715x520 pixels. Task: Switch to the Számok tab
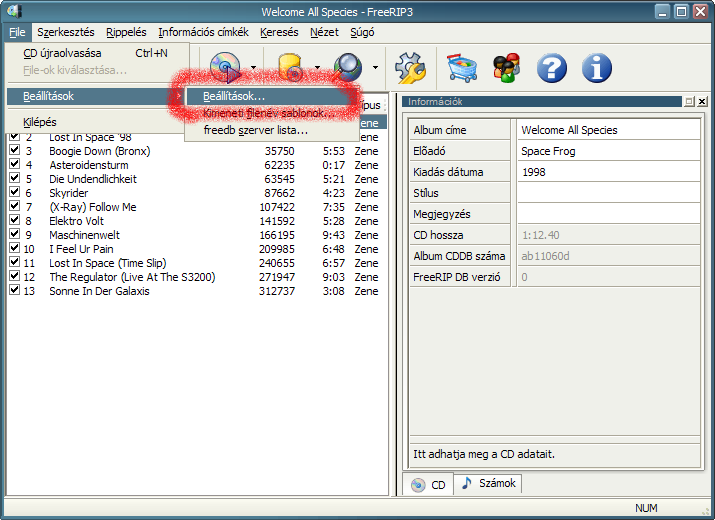[488, 483]
